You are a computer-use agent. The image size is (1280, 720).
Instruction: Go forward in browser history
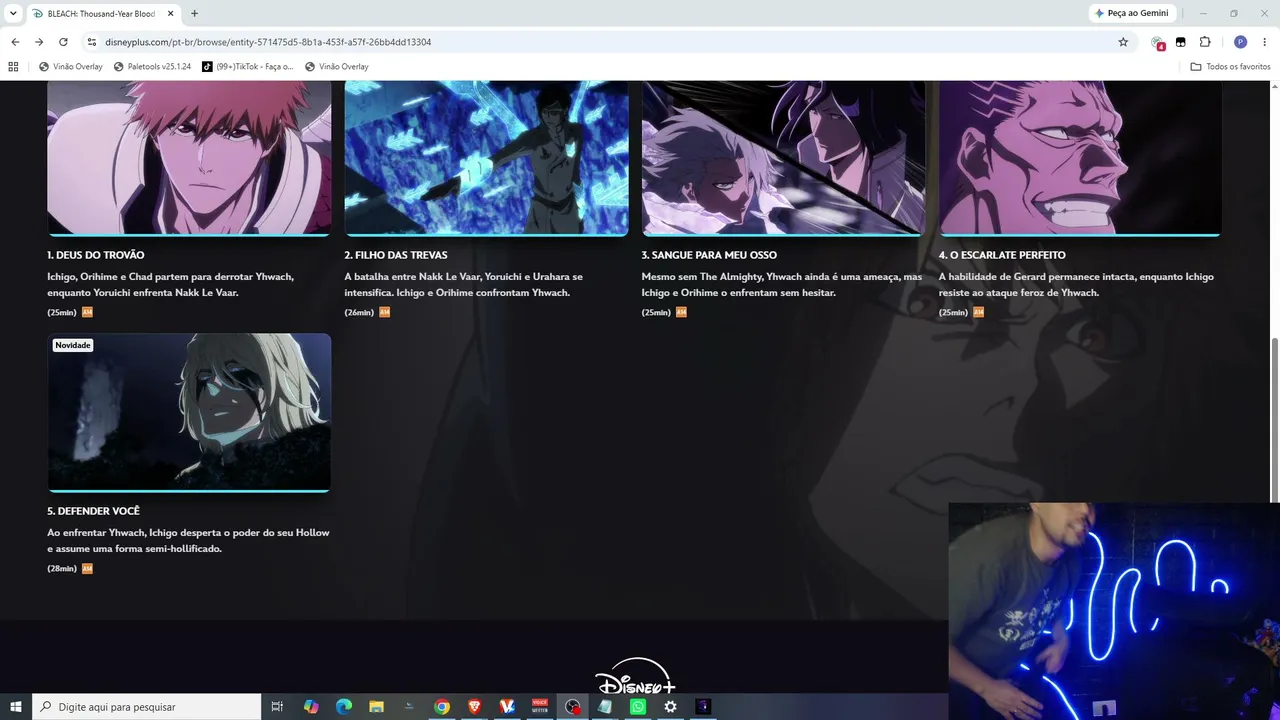[39, 42]
